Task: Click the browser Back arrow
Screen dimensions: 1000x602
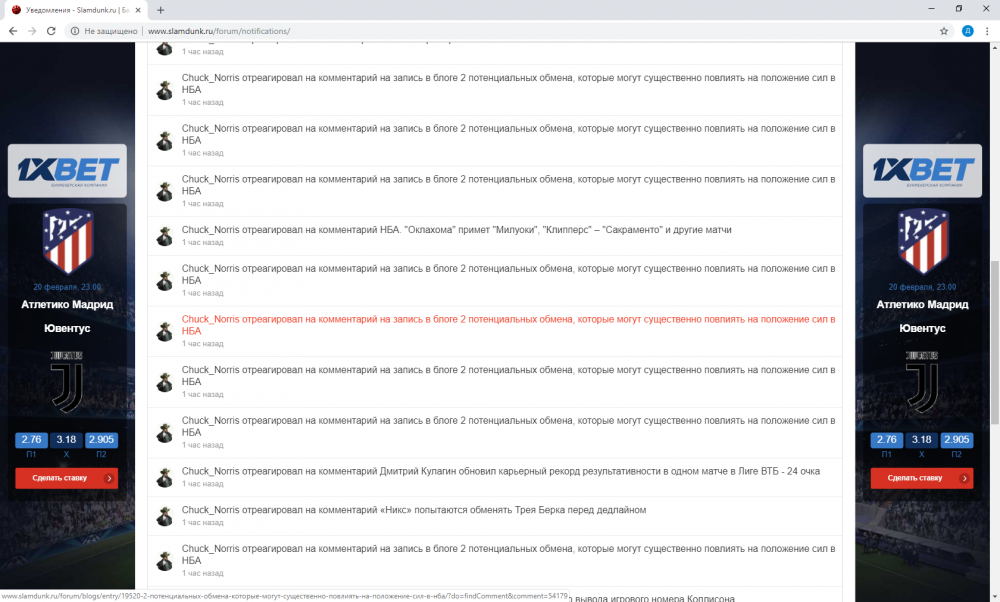Action: coord(13,31)
